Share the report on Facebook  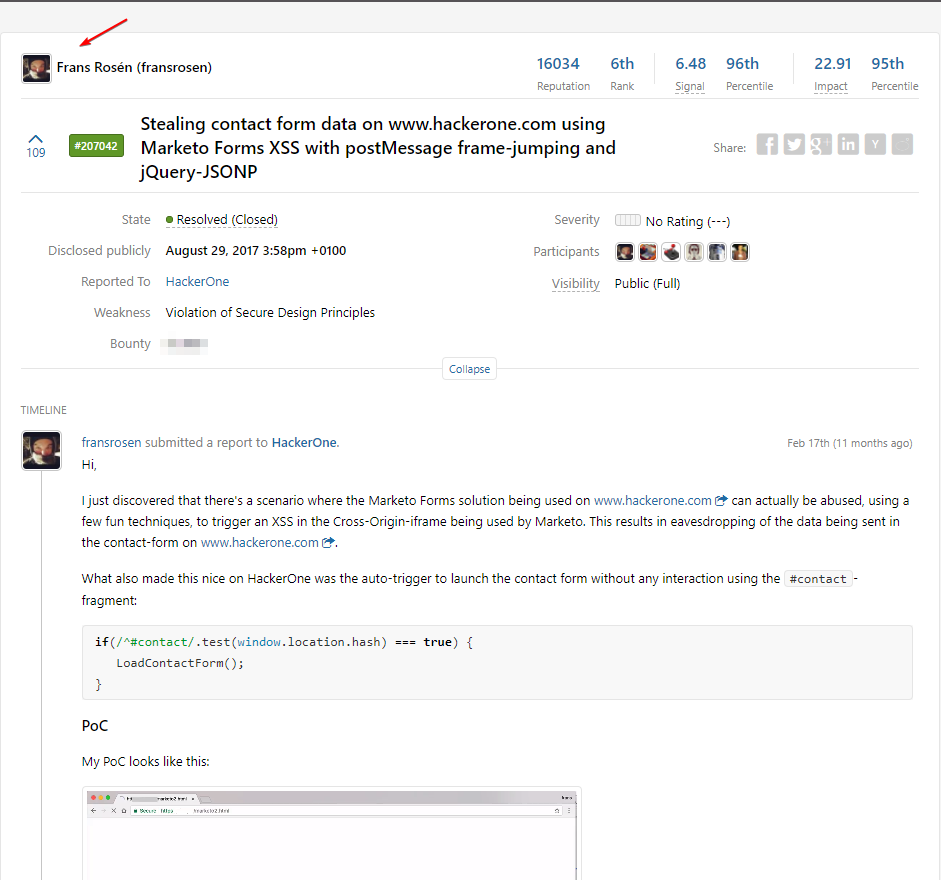pos(767,145)
